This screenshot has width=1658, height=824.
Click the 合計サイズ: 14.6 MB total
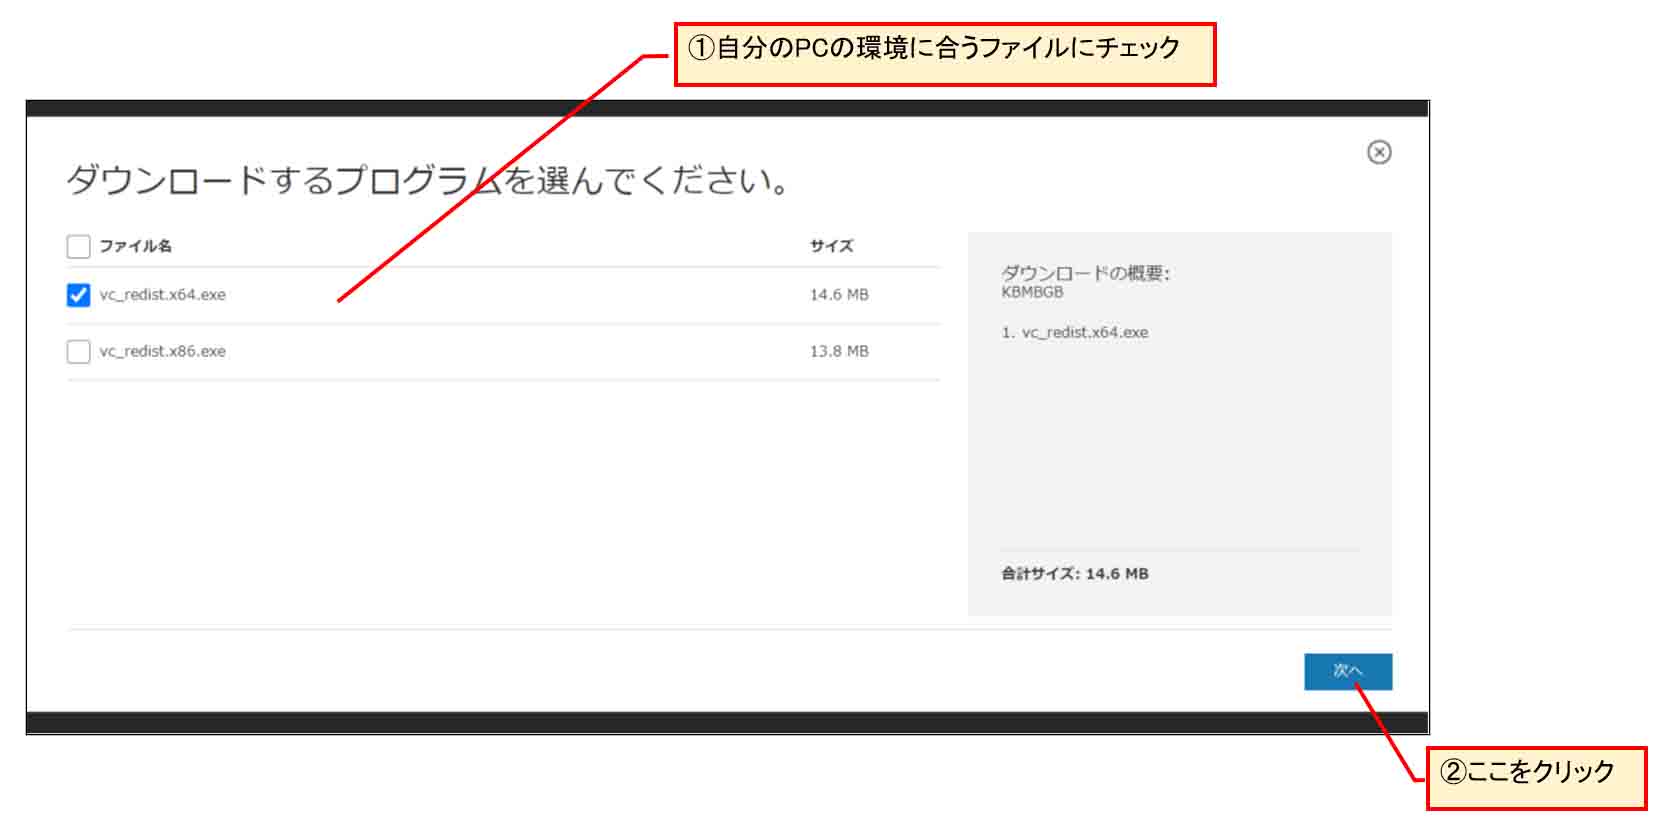1075,574
